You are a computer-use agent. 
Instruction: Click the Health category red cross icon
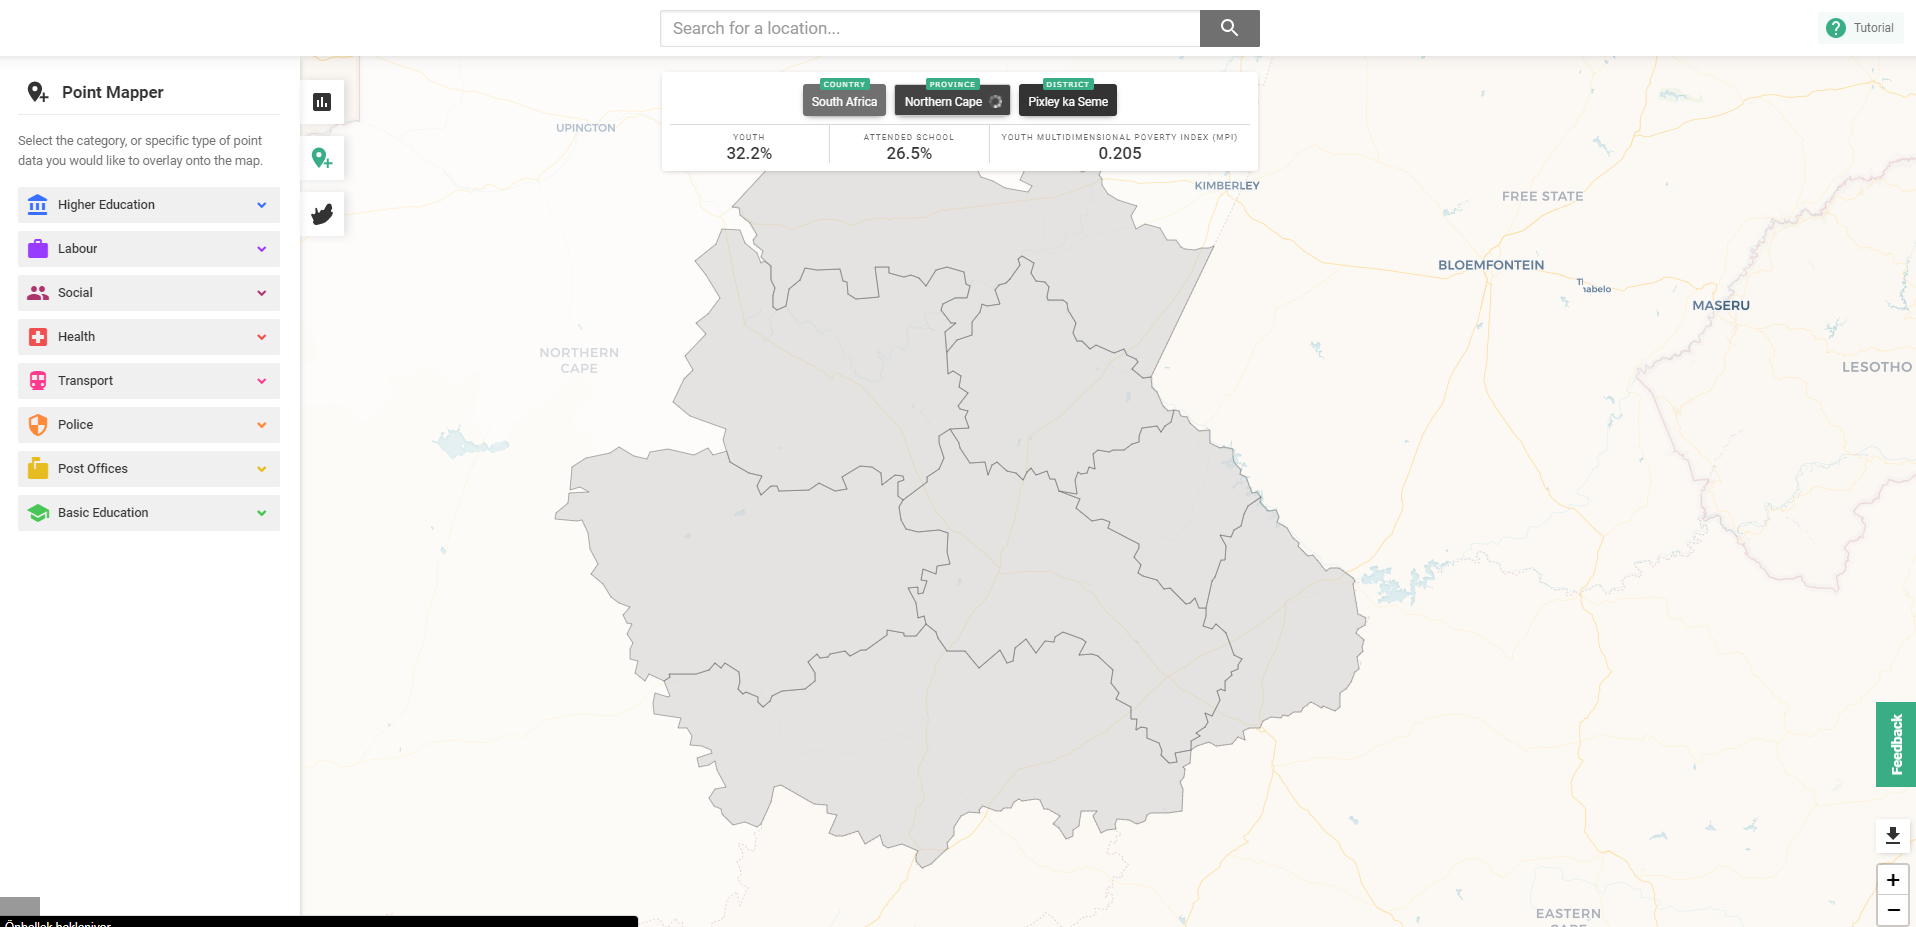tap(37, 336)
